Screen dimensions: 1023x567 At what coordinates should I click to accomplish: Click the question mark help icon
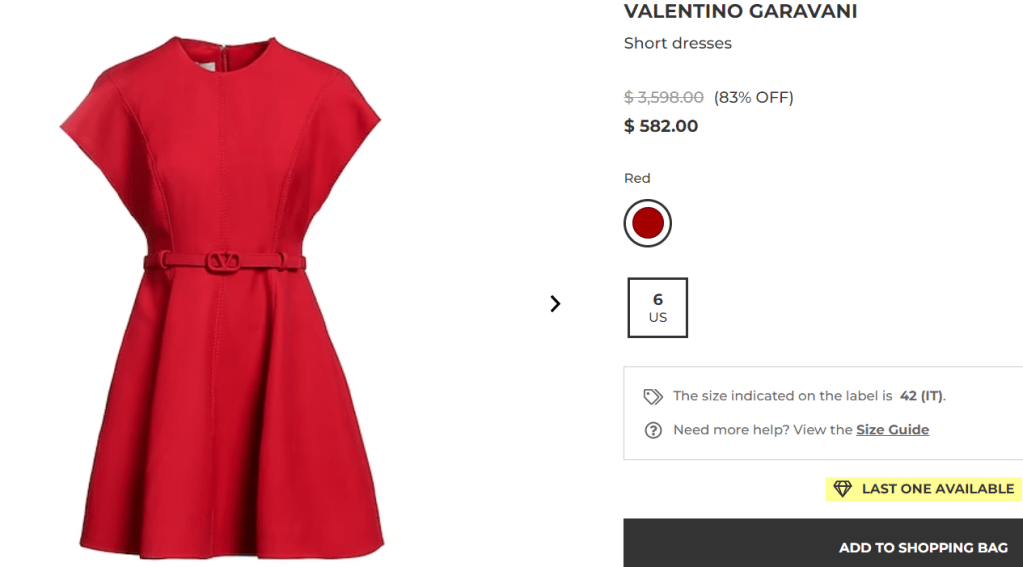pos(653,430)
